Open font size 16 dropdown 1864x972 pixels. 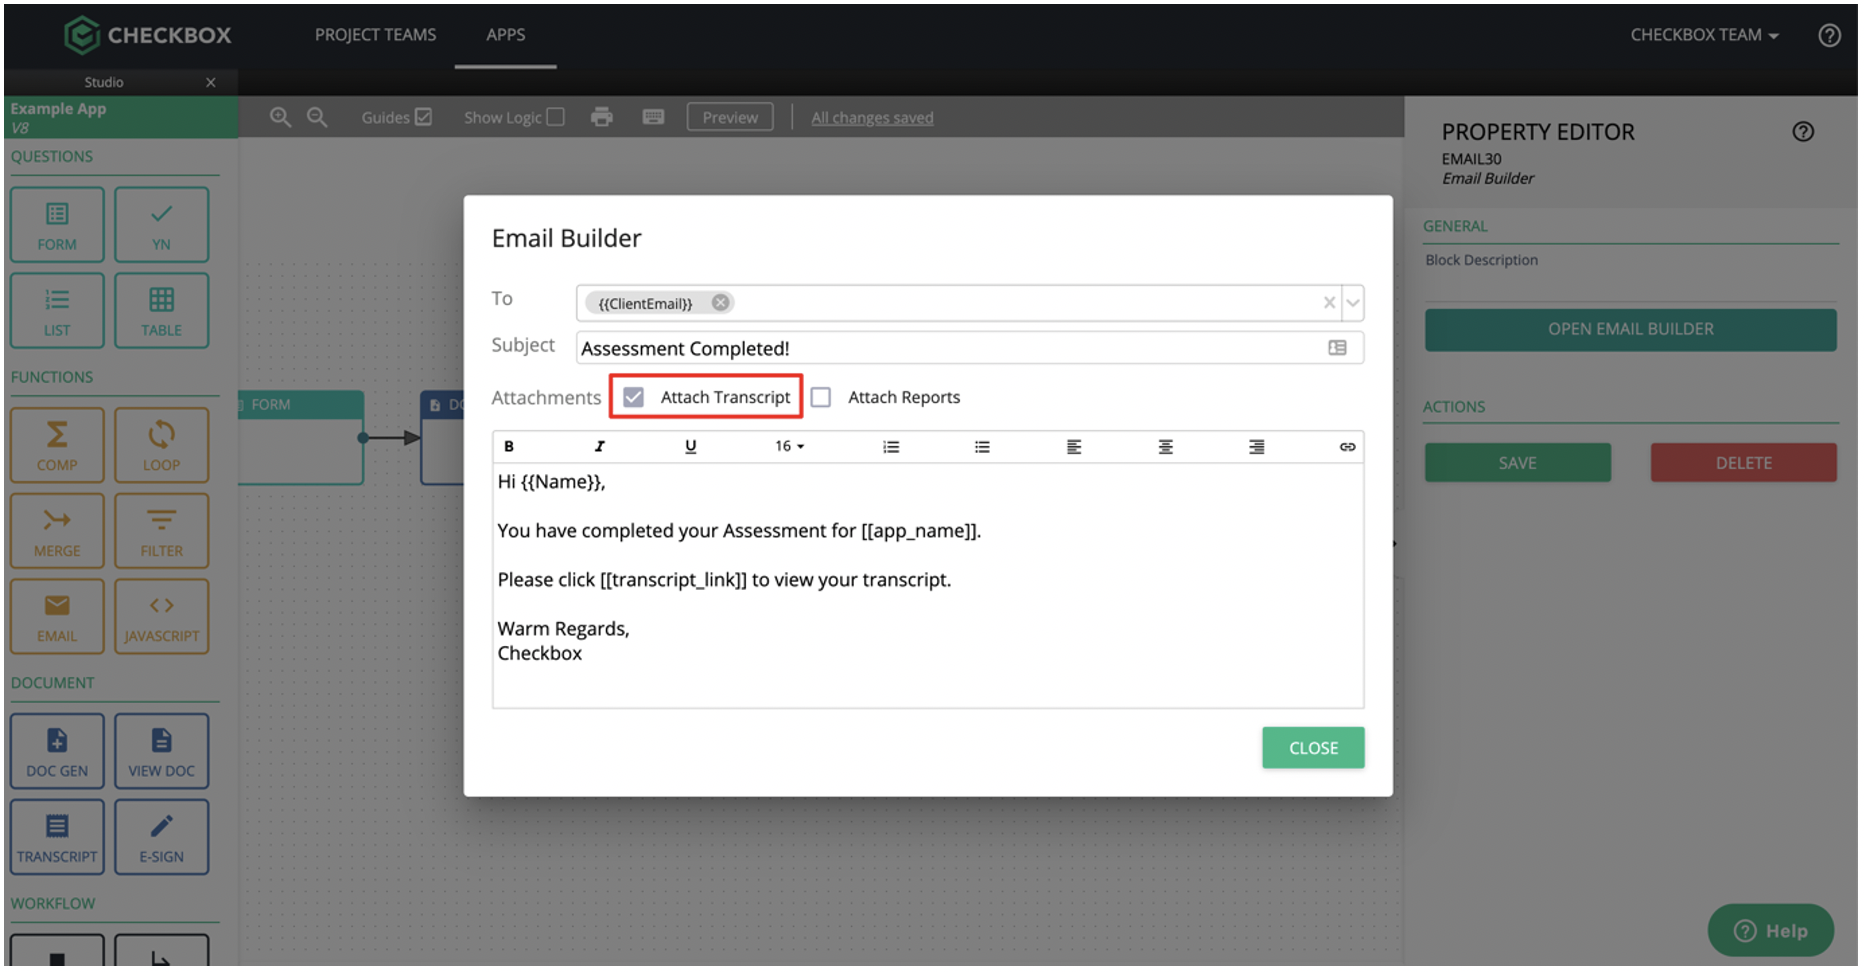click(789, 447)
